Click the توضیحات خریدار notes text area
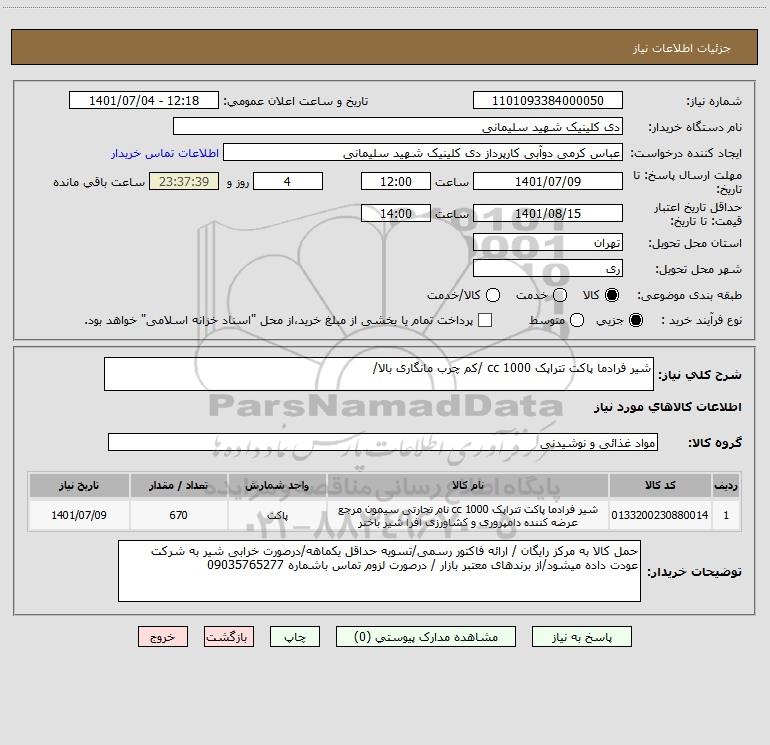 pyautogui.click(x=379, y=571)
